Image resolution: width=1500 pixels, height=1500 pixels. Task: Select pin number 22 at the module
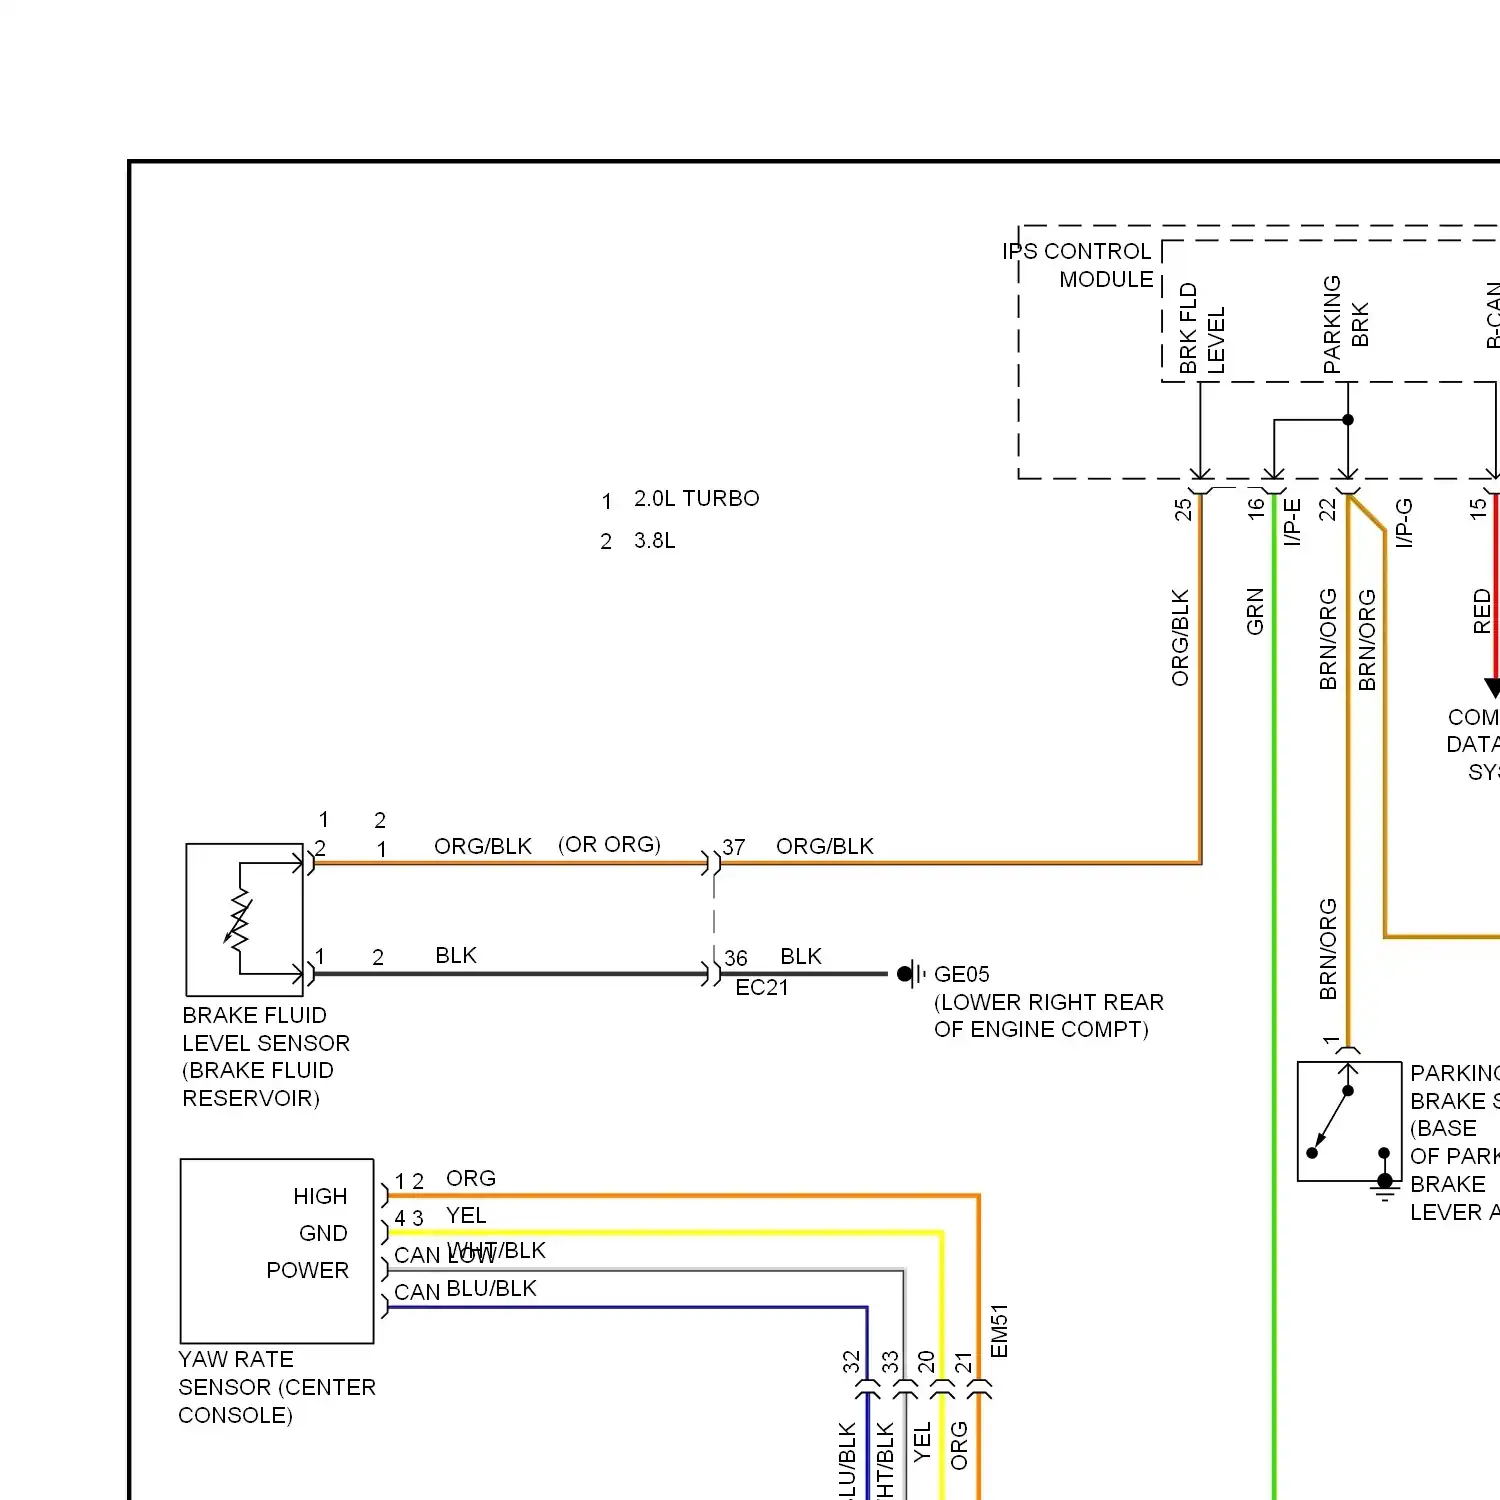1328,509
